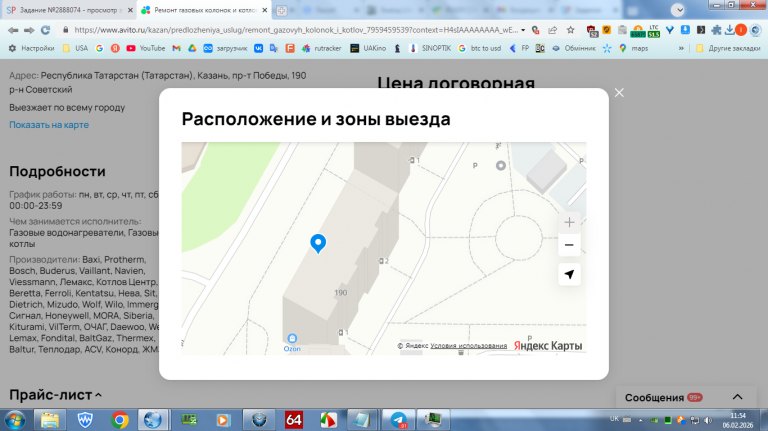The image size is (768, 431).
Task: Zoom out on the Yandex map
Action: pyautogui.click(x=569, y=245)
